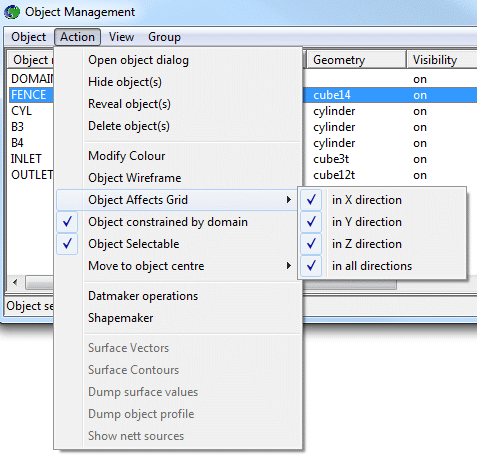Sort by Visibility column header
This screenshot has height=463, width=477.
coord(442,60)
